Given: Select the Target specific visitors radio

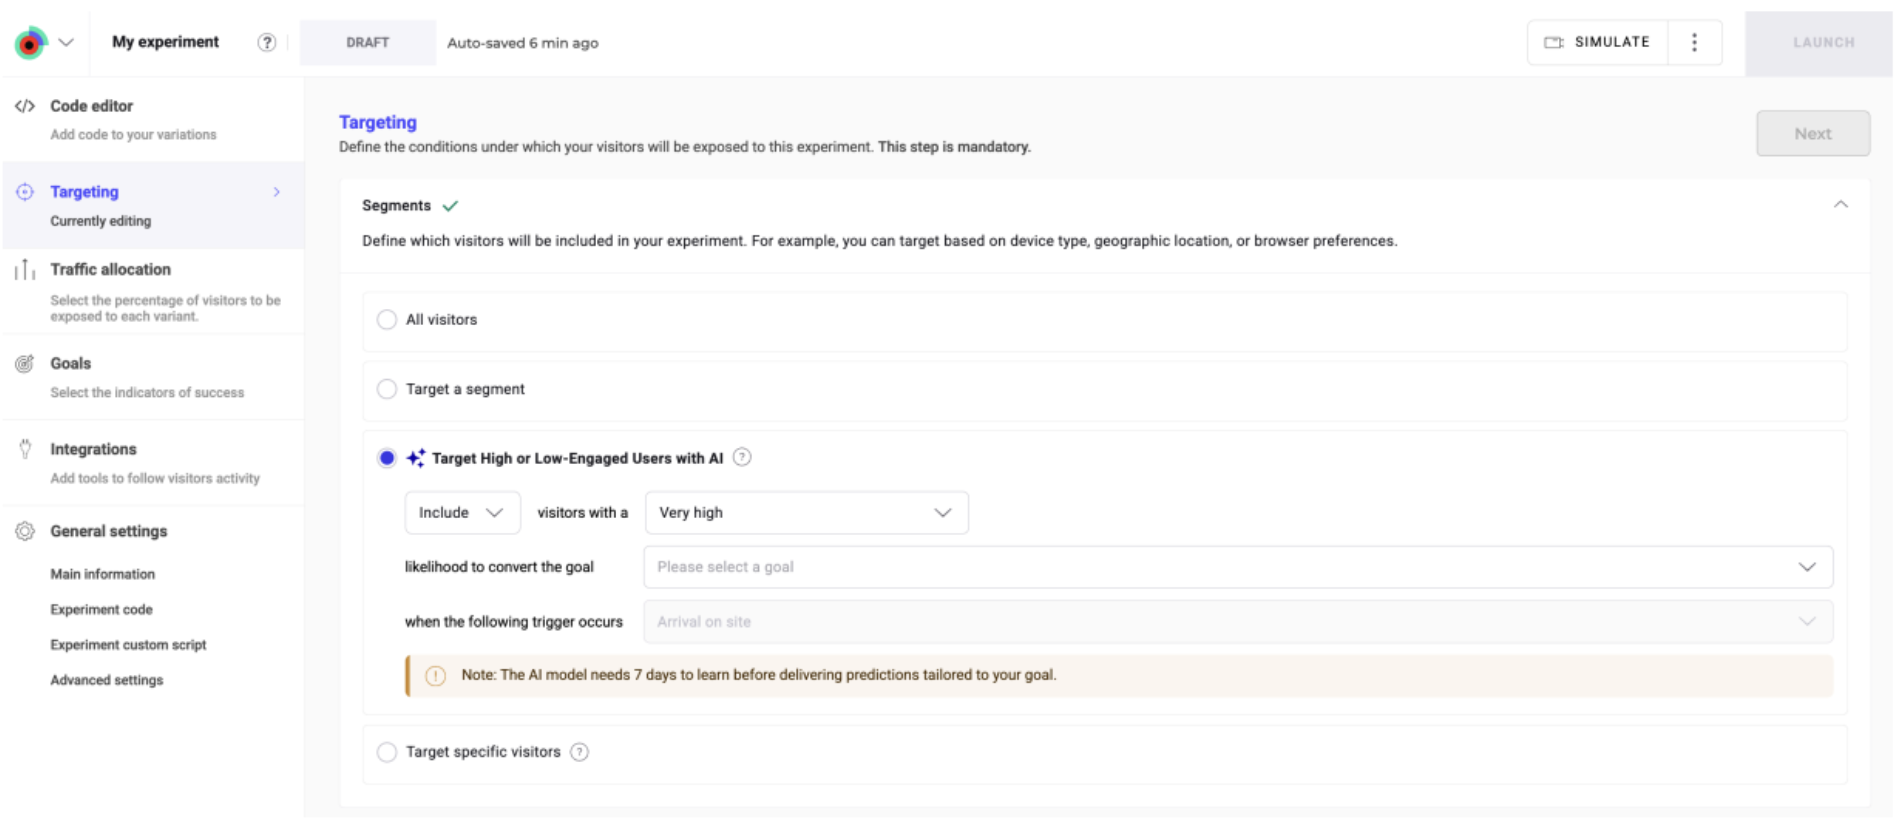Looking at the screenshot, I should click(x=387, y=752).
